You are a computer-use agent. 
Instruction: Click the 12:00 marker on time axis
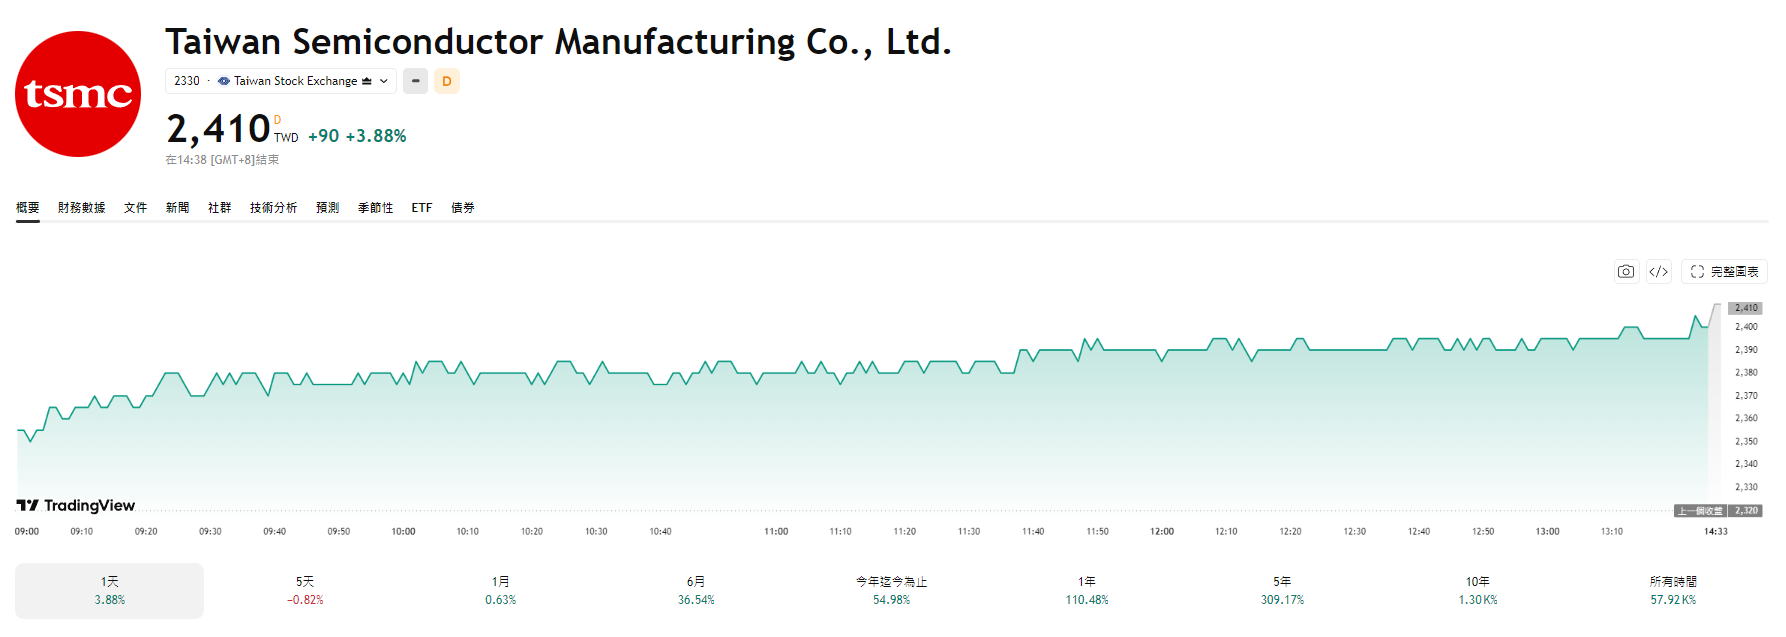click(x=1162, y=532)
